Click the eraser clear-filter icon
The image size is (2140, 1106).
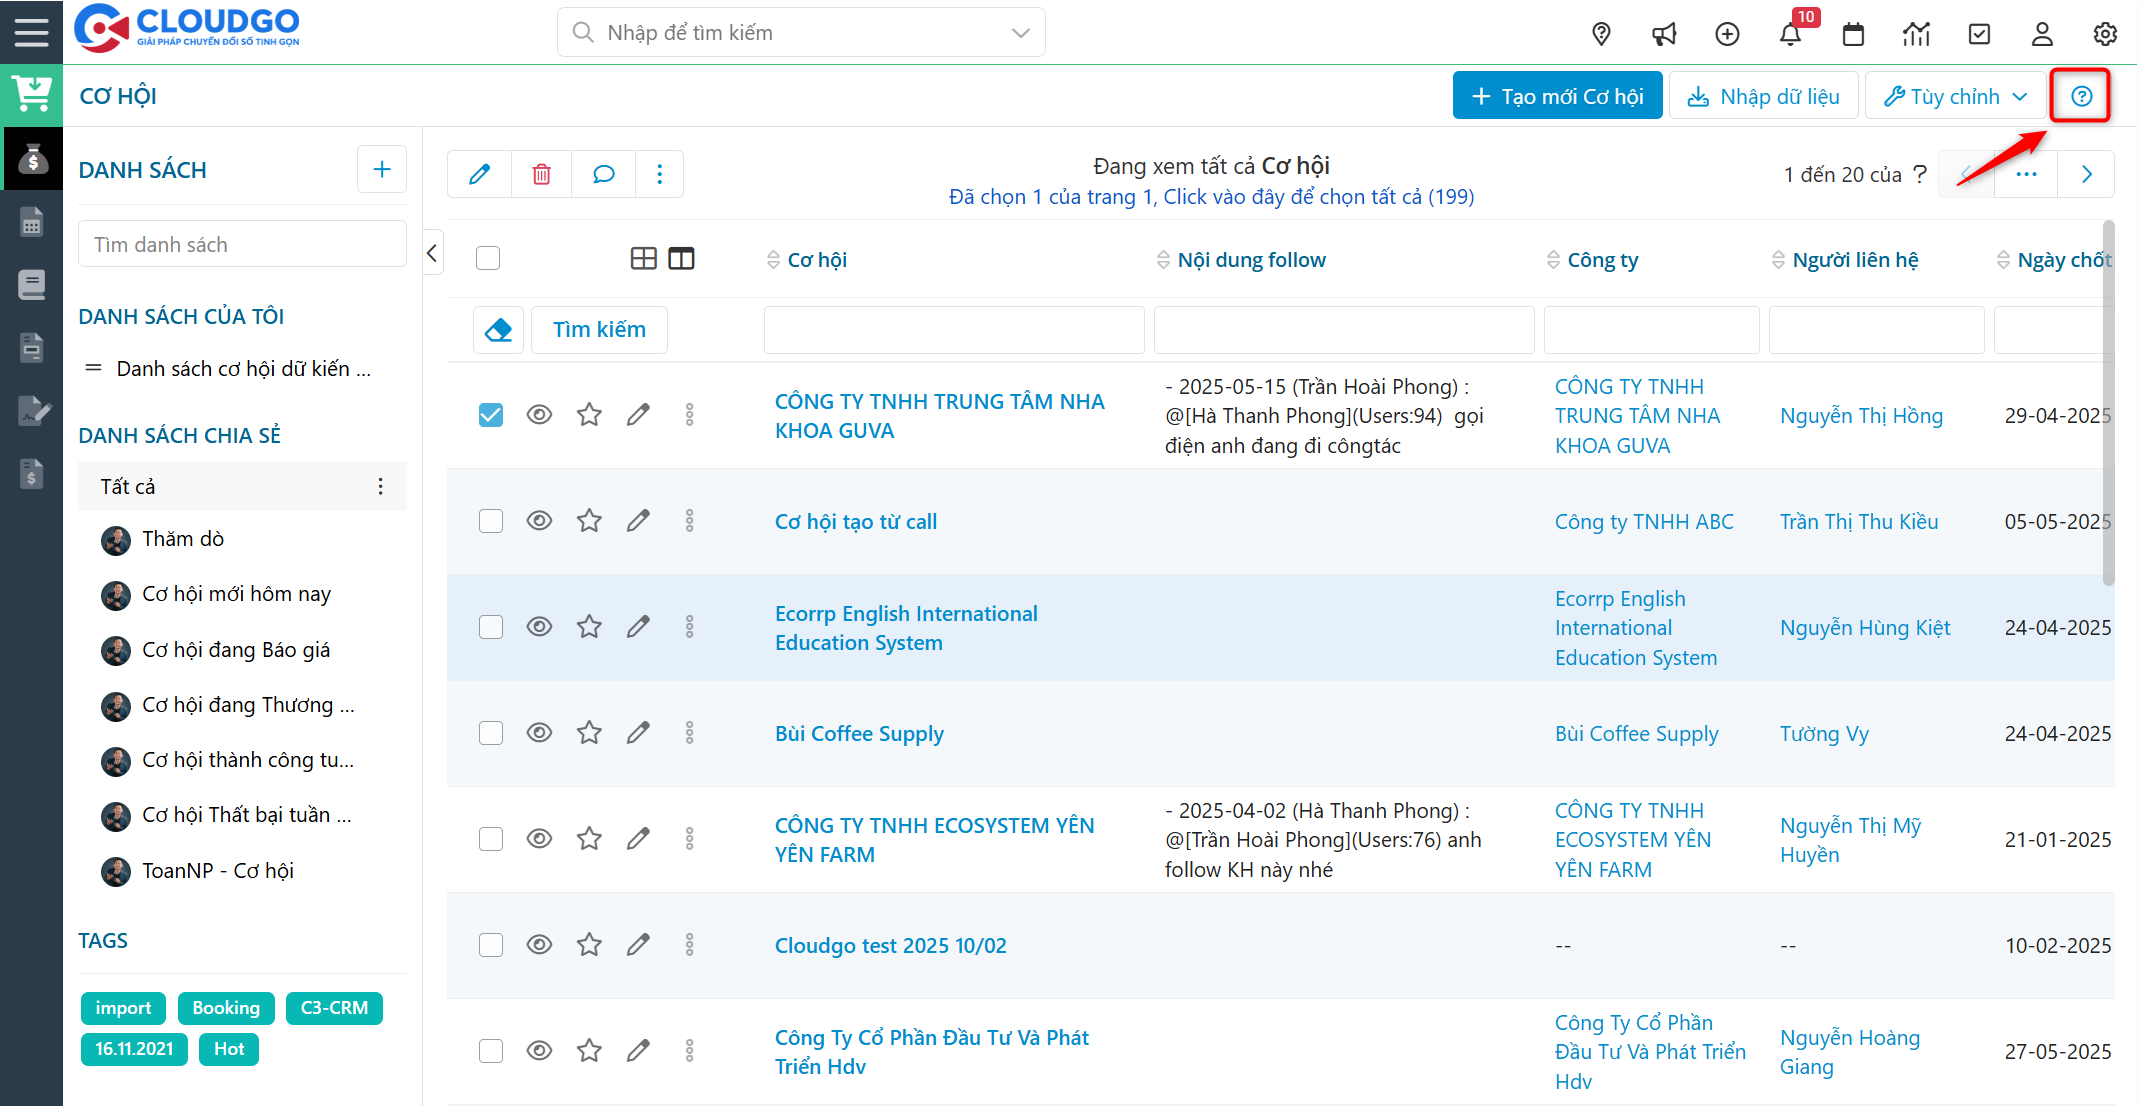click(498, 330)
